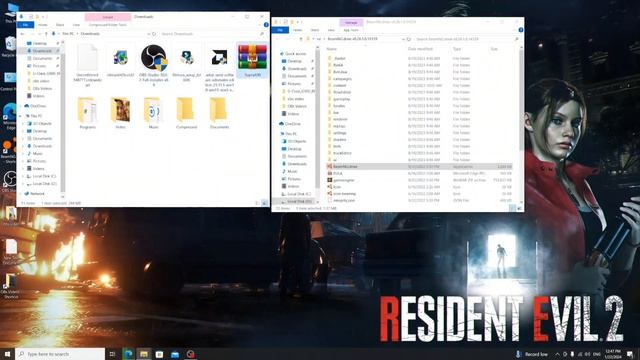Screen dimensions: 640x360
Task: Switch BeamNG window to details view
Action: (x=513, y=208)
